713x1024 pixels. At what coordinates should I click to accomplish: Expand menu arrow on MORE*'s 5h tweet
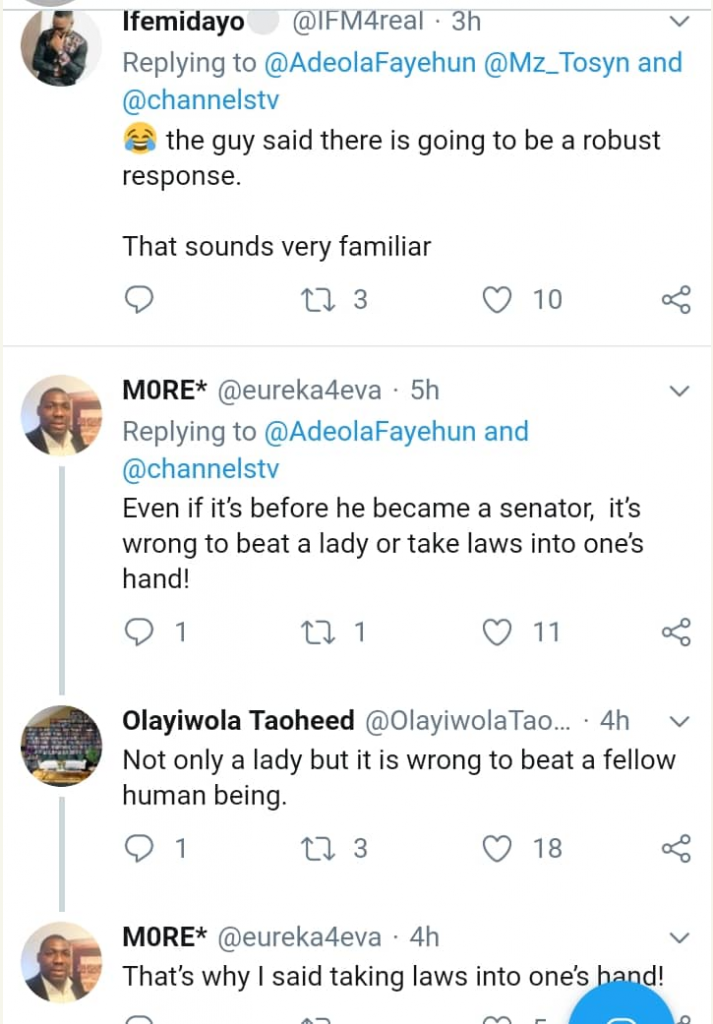click(678, 390)
